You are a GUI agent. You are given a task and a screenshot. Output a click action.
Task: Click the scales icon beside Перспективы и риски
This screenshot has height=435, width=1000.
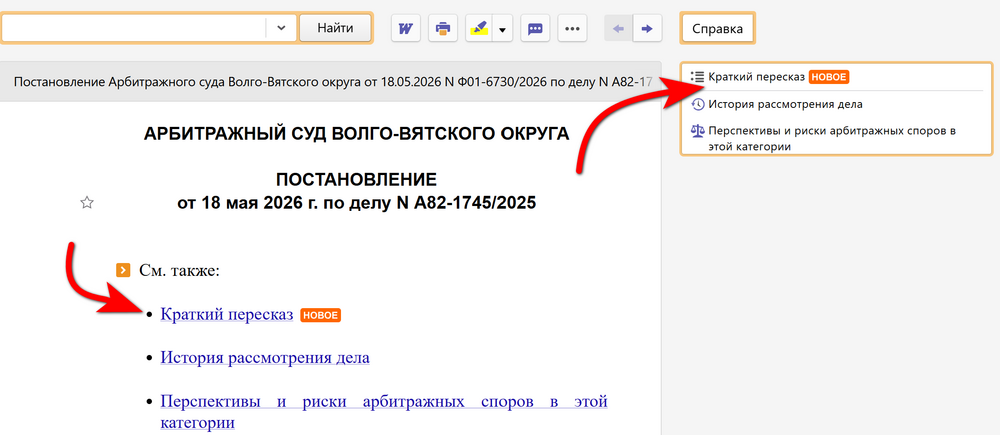[697, 131]
